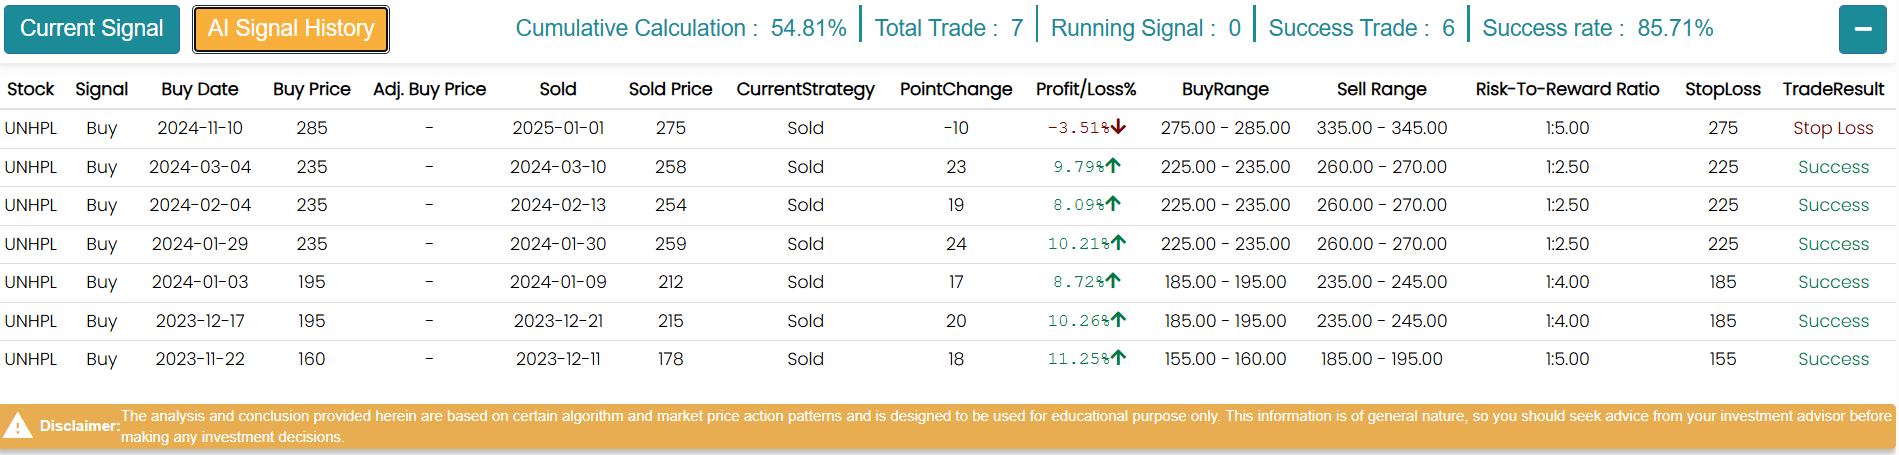Click the Cumulative Calculation 54.81% statistic

pos(681,28)
